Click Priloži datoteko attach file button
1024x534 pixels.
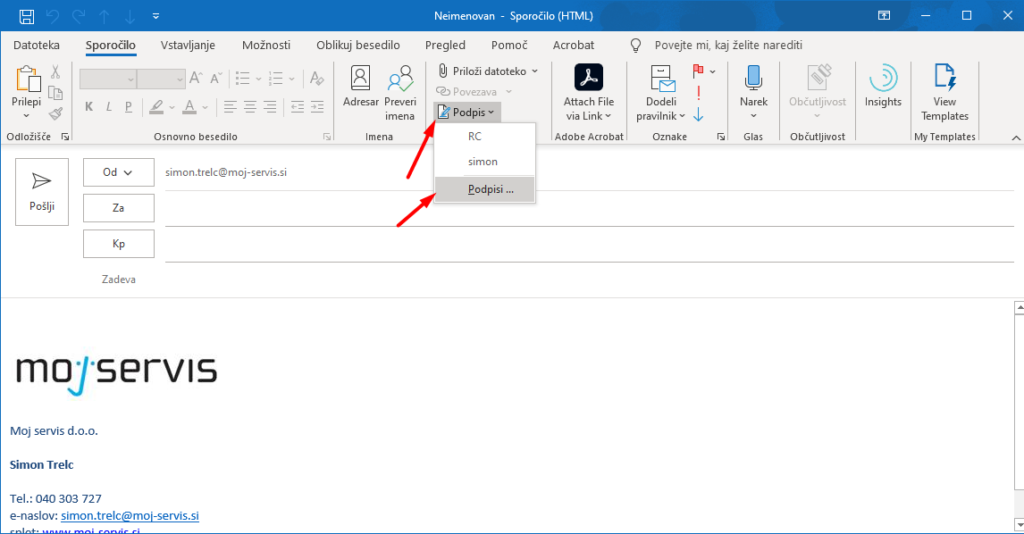coord(488,71)
